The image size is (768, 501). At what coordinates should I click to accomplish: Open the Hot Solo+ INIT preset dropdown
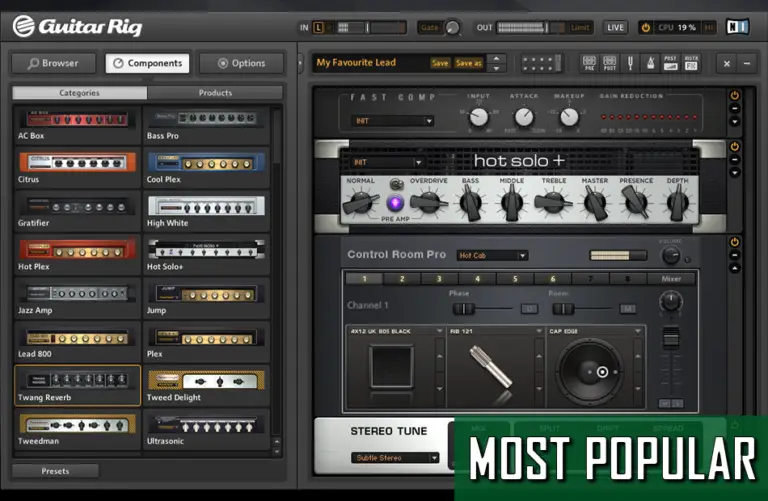coord(386,162)
